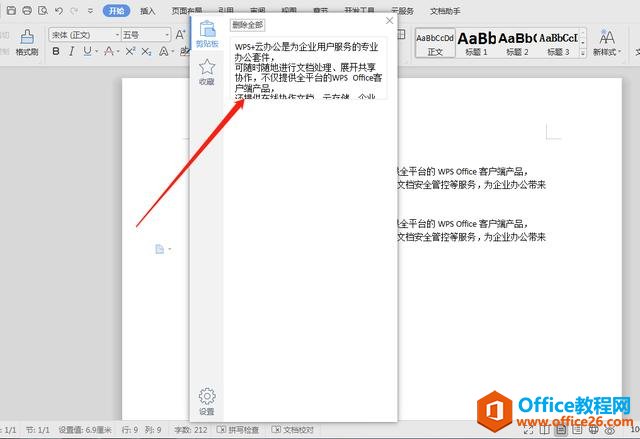Toggle superscript formatting
Viewport: 640px width, 439px height.
tap(130, 51)
